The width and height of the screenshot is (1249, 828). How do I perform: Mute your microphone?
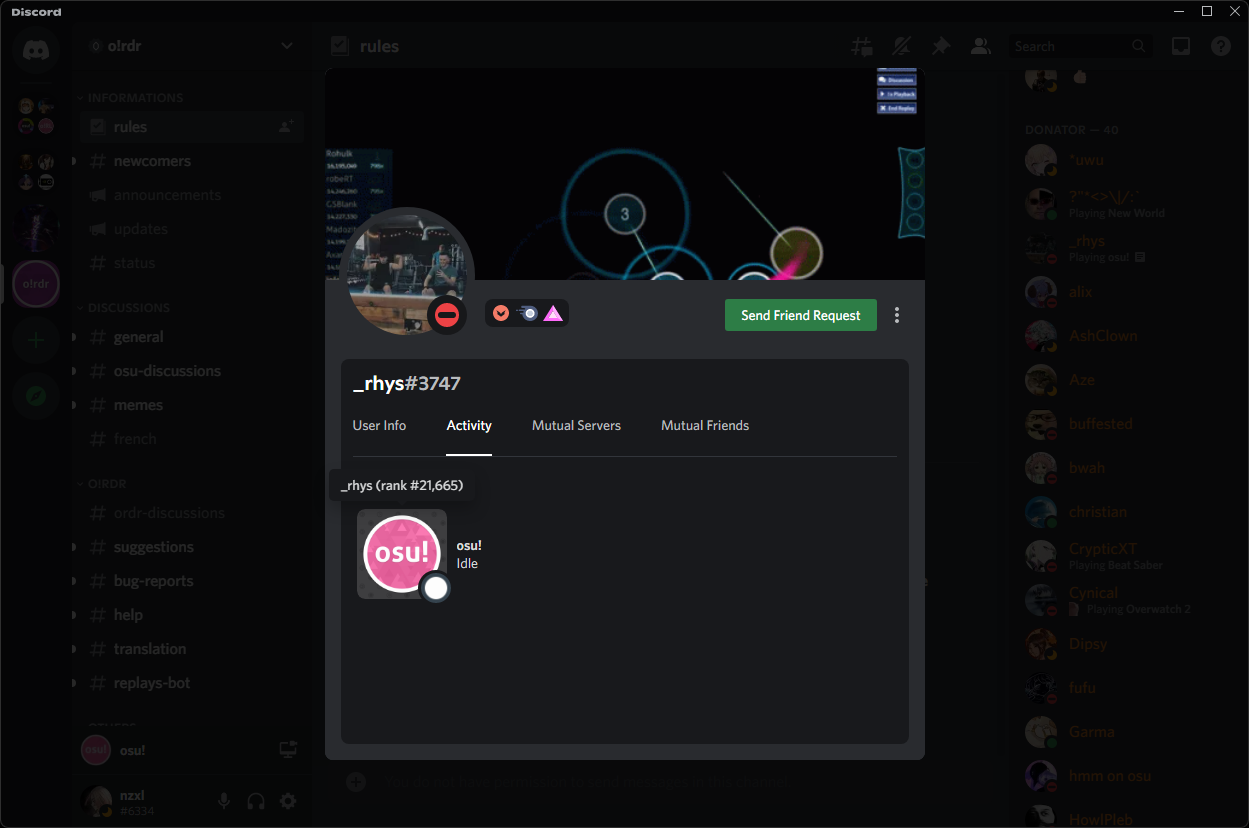(x=223, y=801)
